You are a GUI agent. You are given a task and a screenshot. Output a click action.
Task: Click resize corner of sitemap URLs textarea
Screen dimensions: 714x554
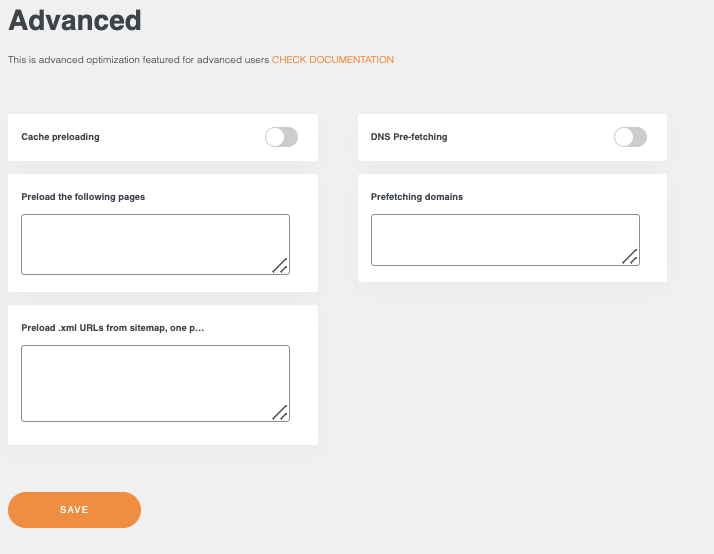281,412
